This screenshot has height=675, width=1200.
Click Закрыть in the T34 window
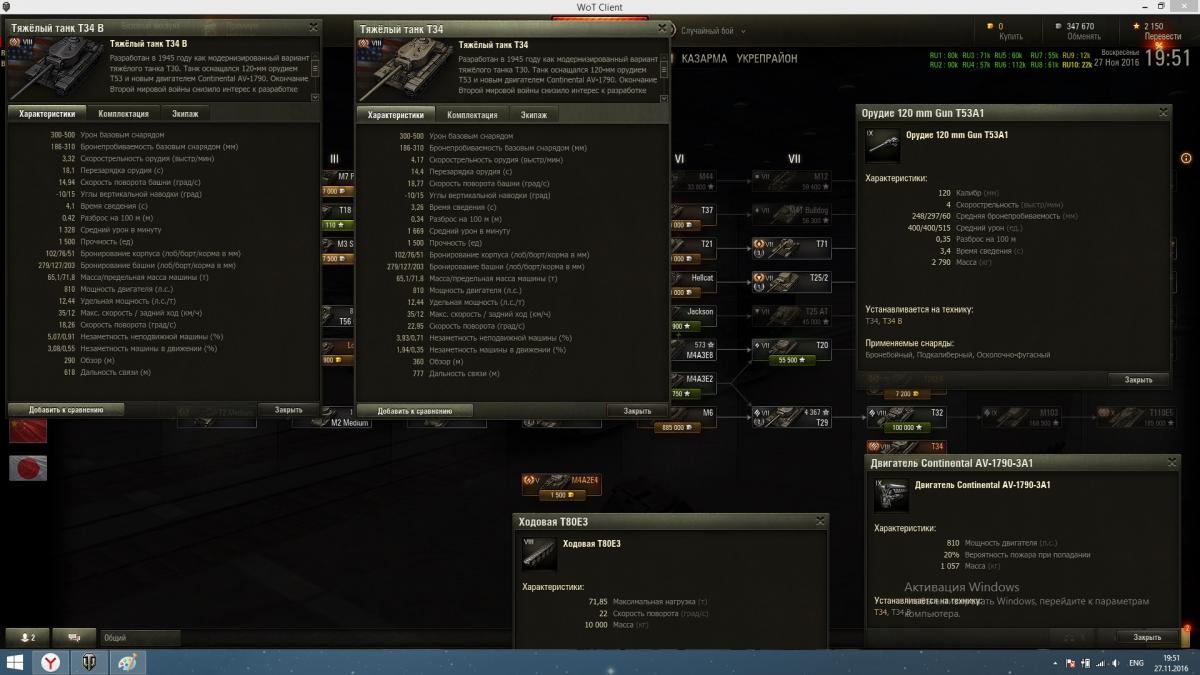[637, 410]
